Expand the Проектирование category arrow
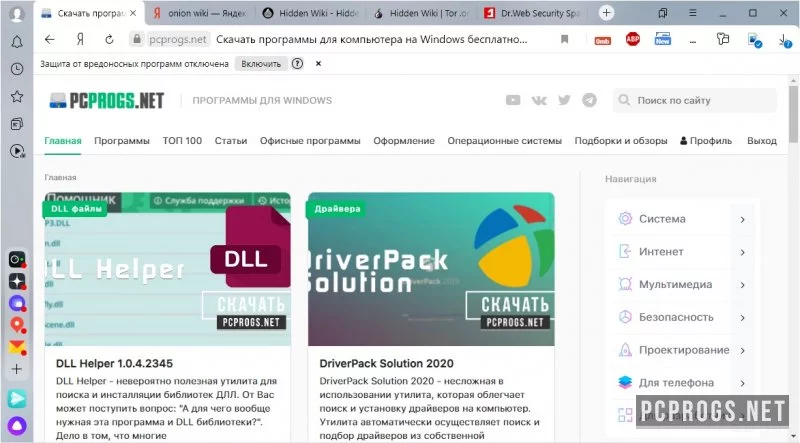 coord(742,350)
